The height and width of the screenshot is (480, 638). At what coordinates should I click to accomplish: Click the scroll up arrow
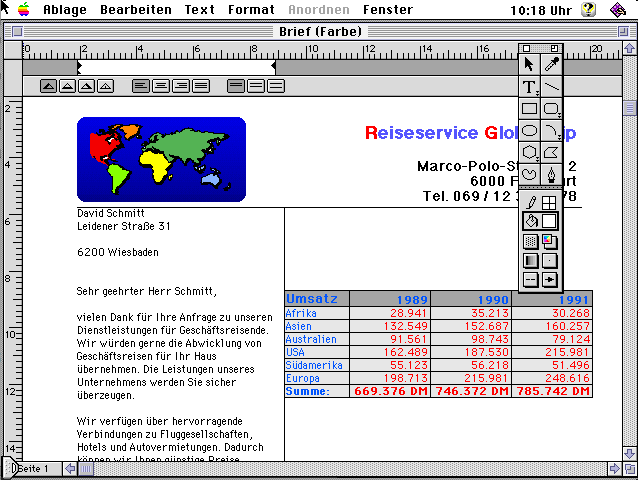[x=629, y=48]
